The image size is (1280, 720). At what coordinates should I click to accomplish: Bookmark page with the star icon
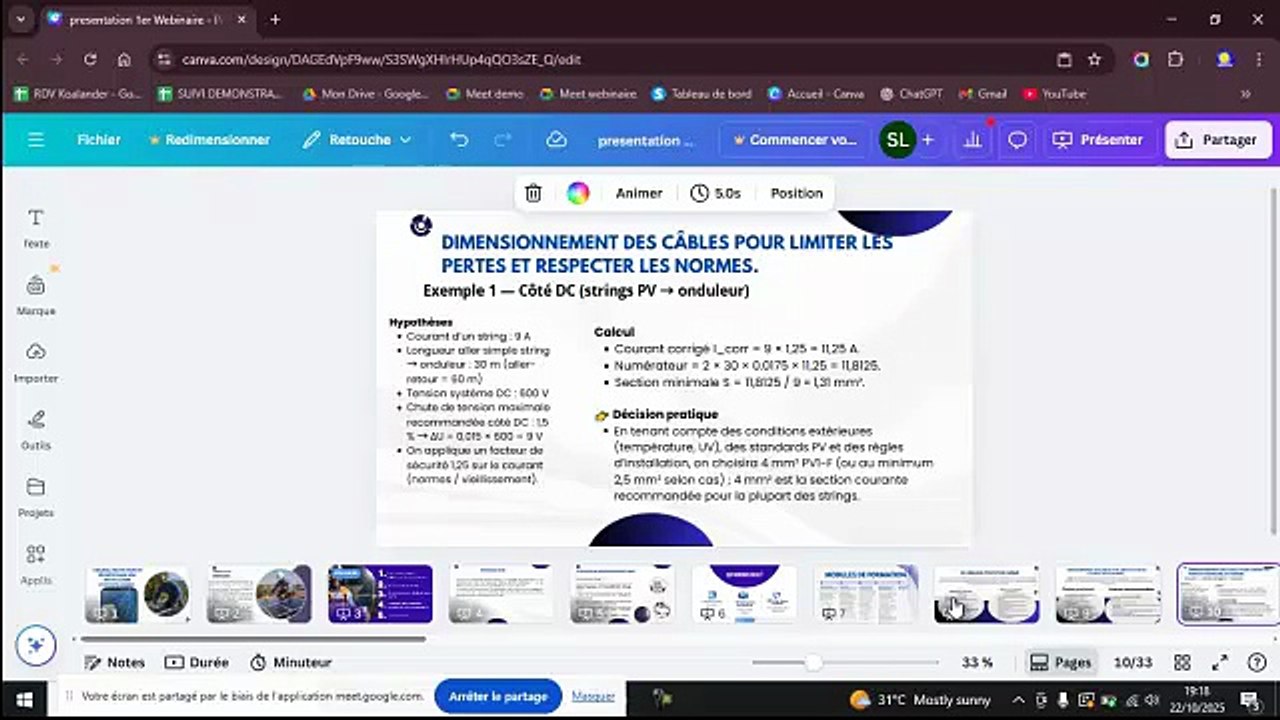[x=1094, y=59]
